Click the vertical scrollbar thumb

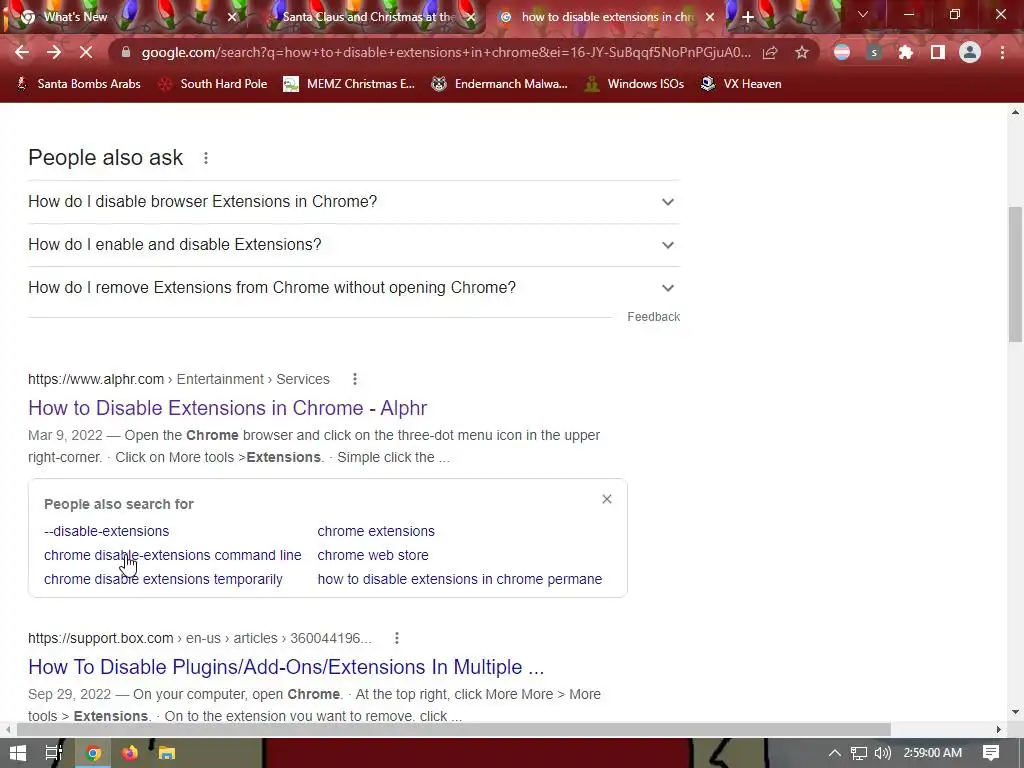[1015, 274]
